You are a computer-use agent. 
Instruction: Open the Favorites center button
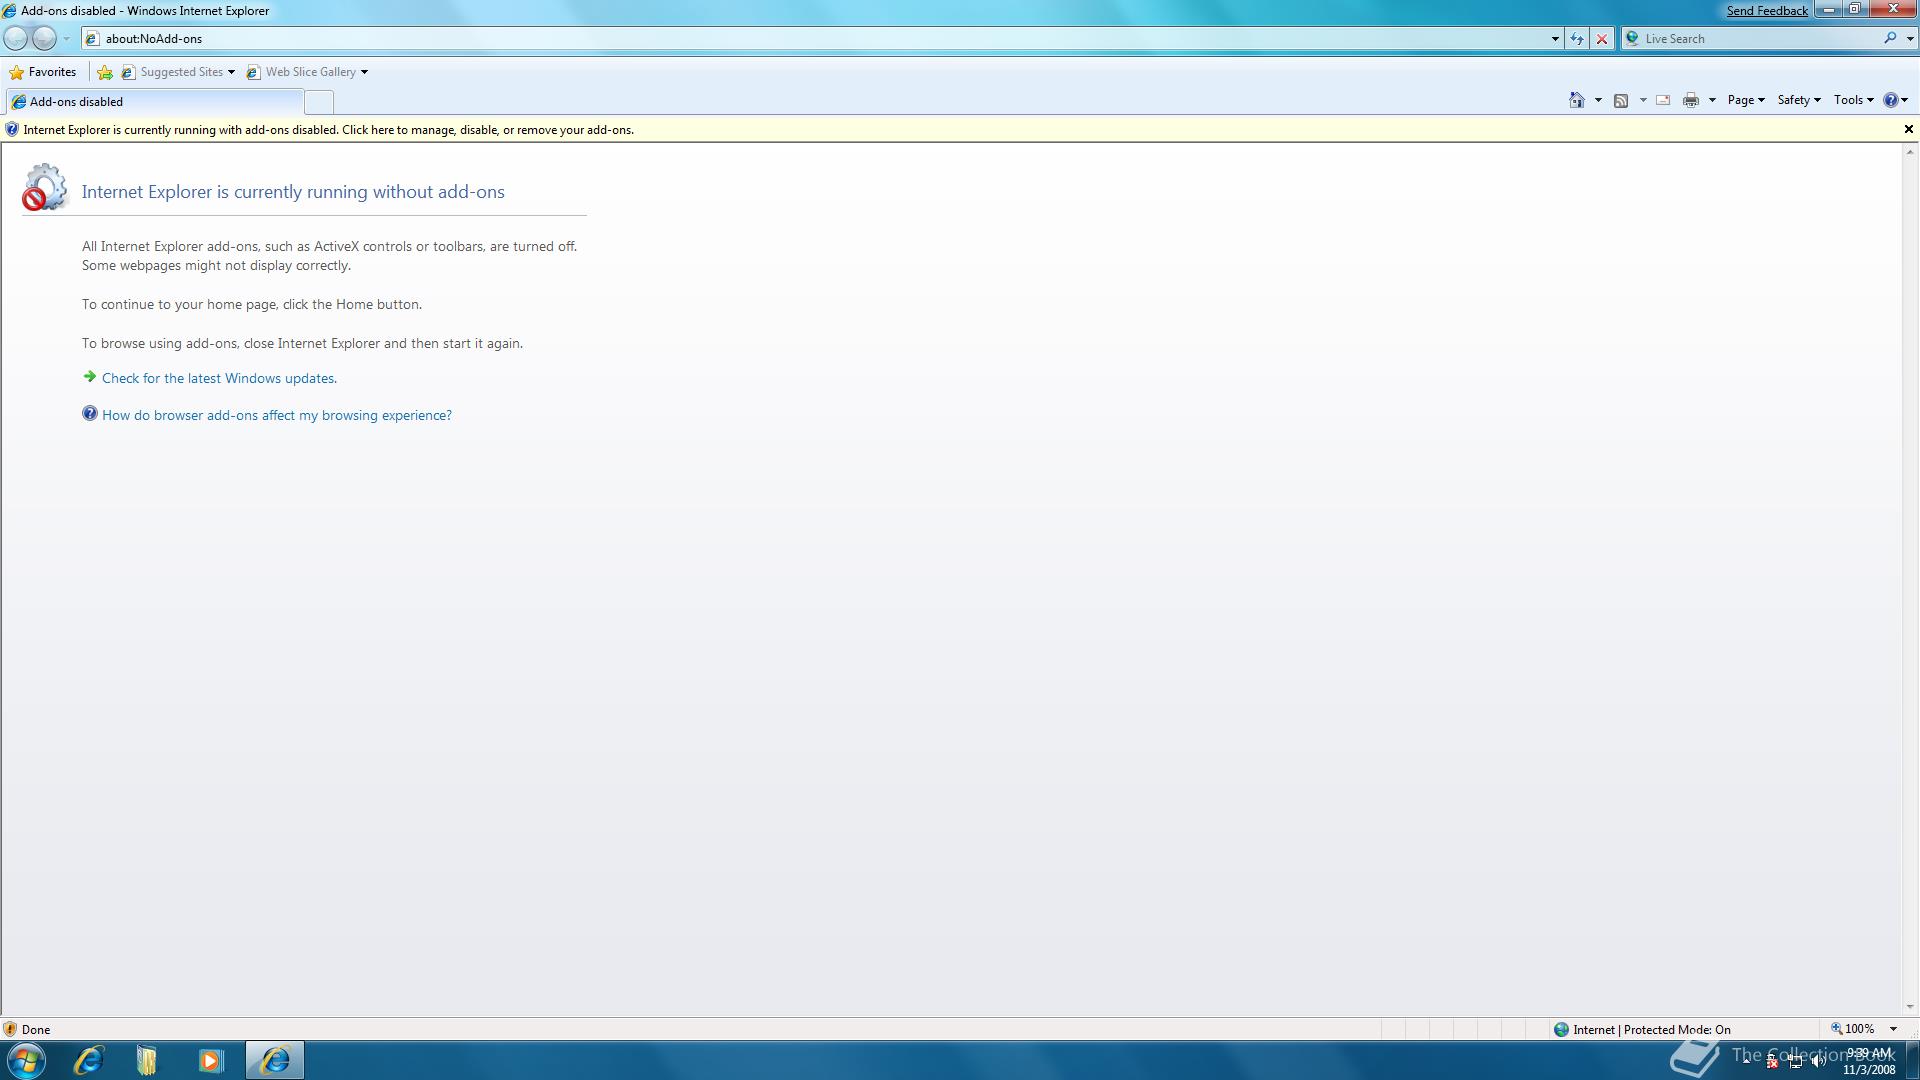click(43, 72)
